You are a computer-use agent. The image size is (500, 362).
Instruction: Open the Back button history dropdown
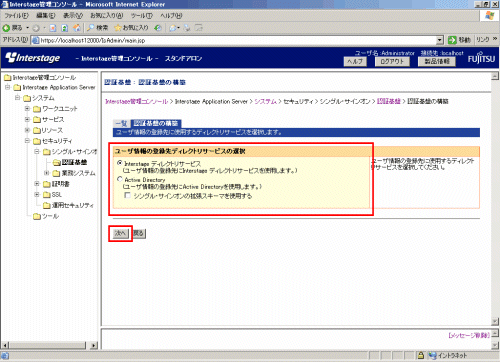(28, 28)
